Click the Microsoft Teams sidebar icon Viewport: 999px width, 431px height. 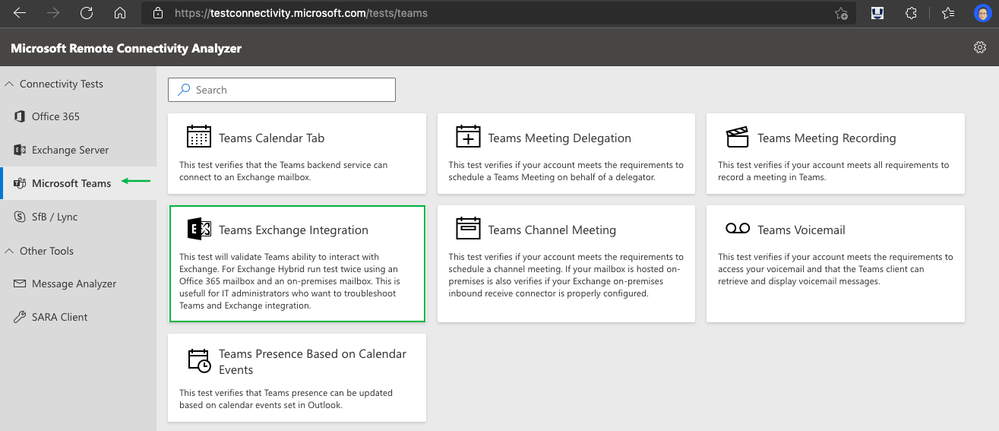tap(19, 184)
